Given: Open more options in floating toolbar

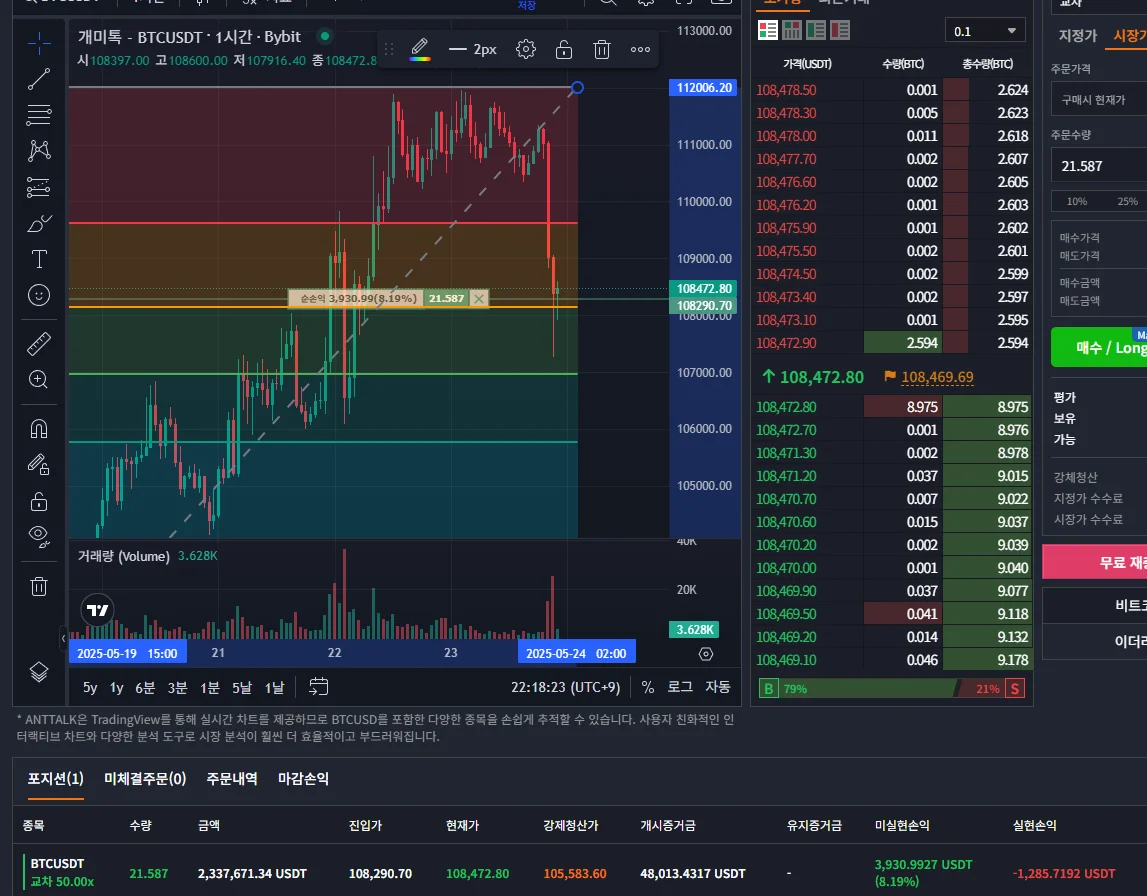Looking at the screenshot, I should tap(640, 49).
